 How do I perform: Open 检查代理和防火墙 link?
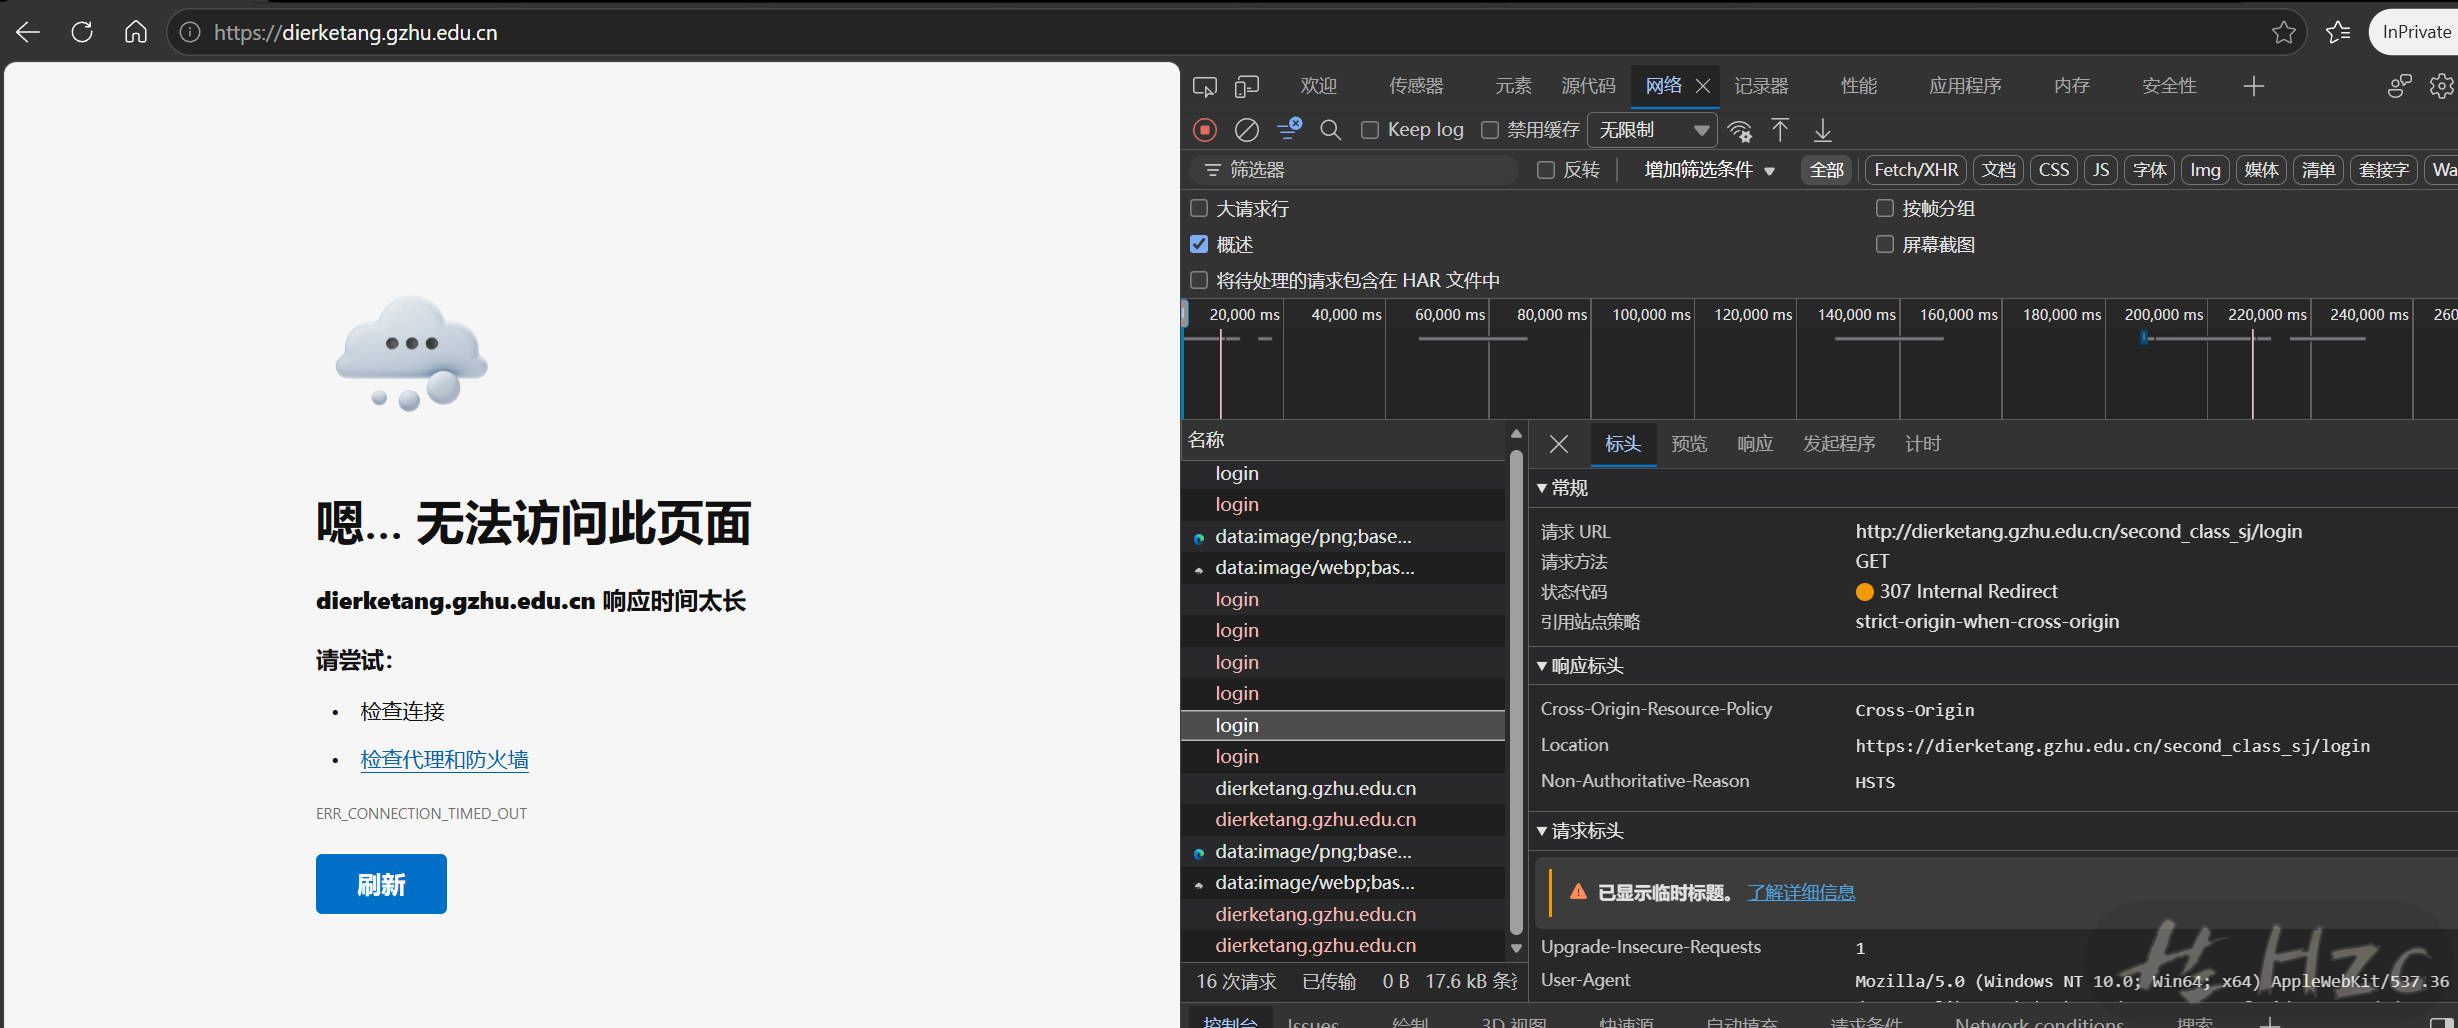pyautogui.click(x=444, y=760)
